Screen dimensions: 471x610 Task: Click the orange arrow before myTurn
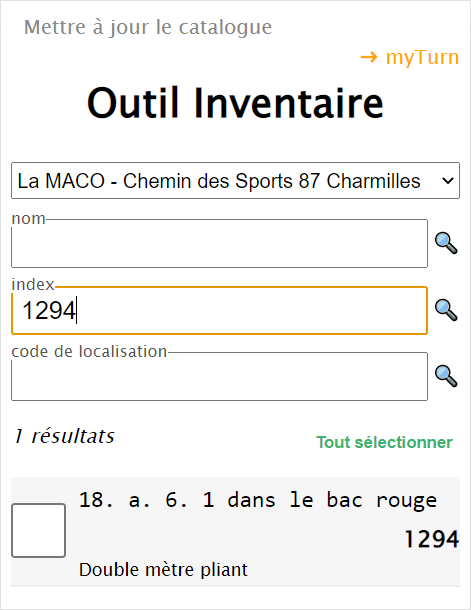(369, 58)
